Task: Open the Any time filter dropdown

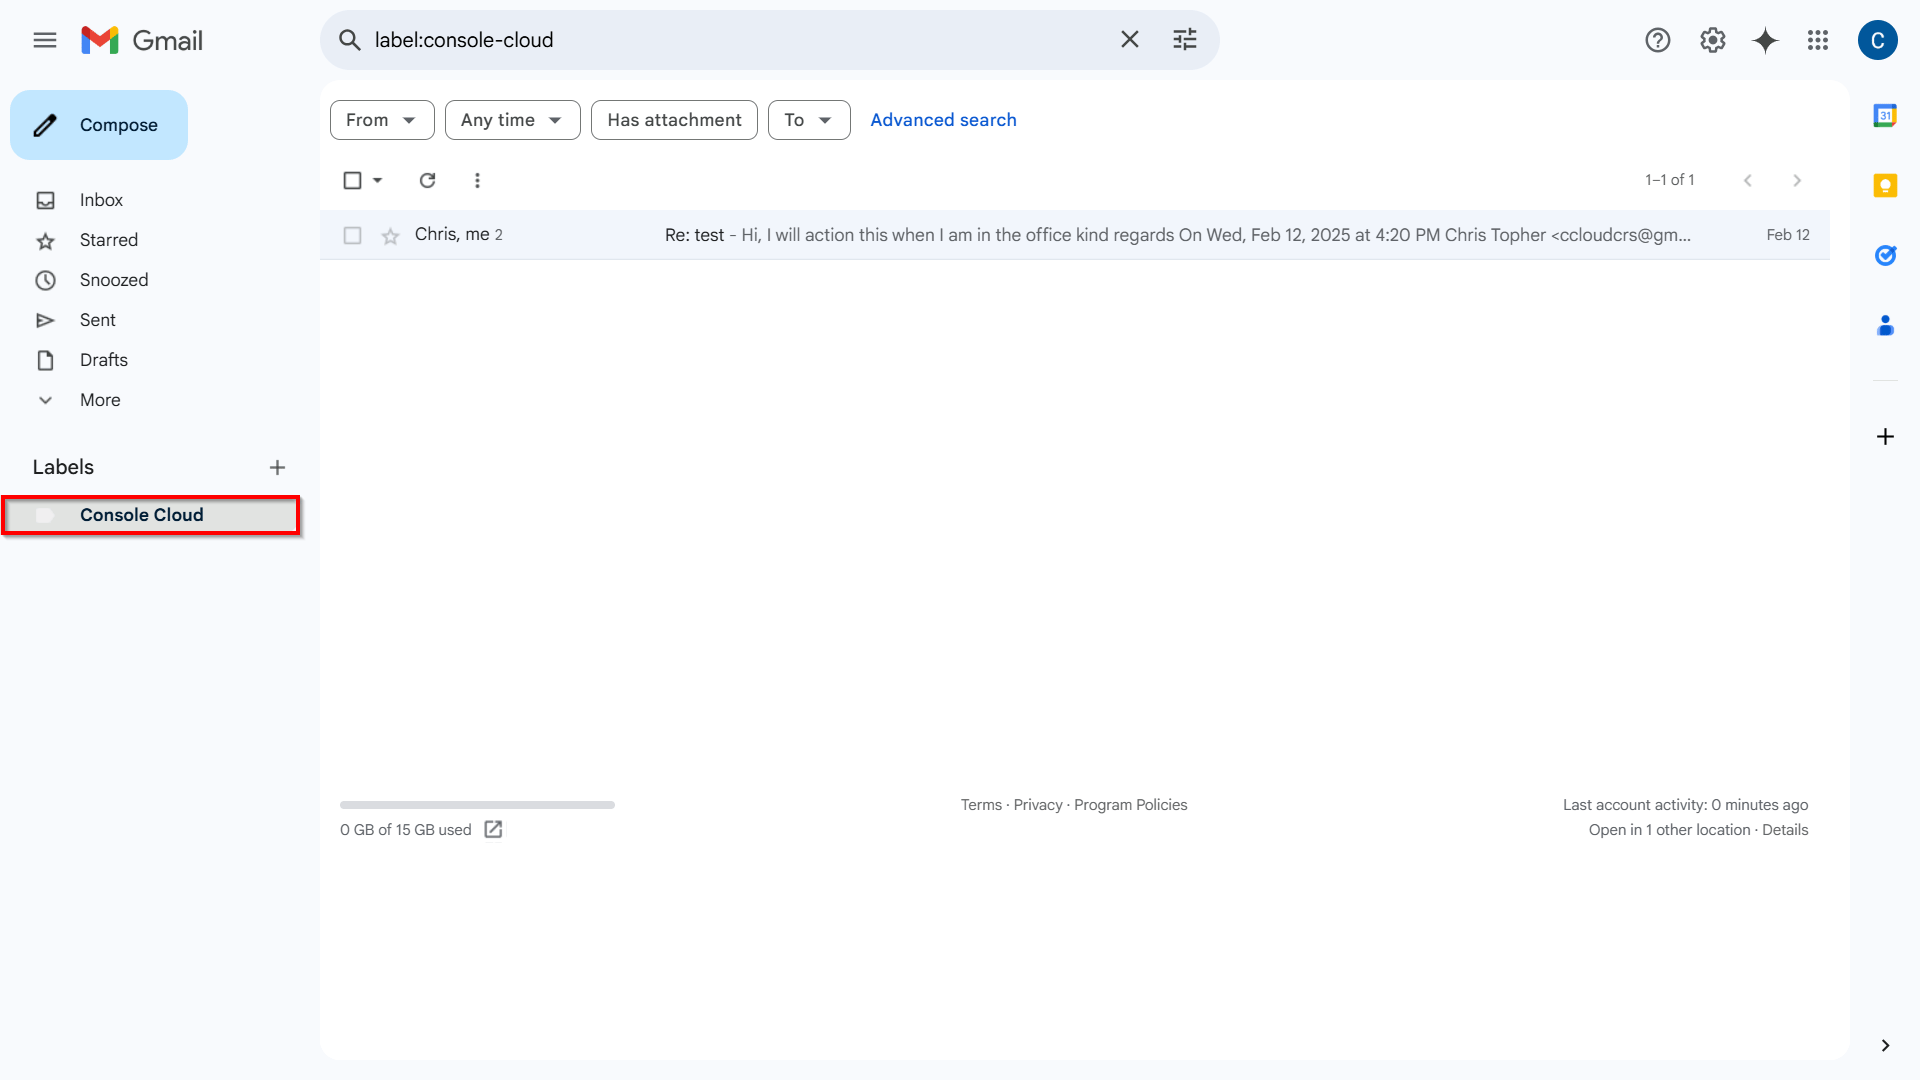Action: click(512, 120)
